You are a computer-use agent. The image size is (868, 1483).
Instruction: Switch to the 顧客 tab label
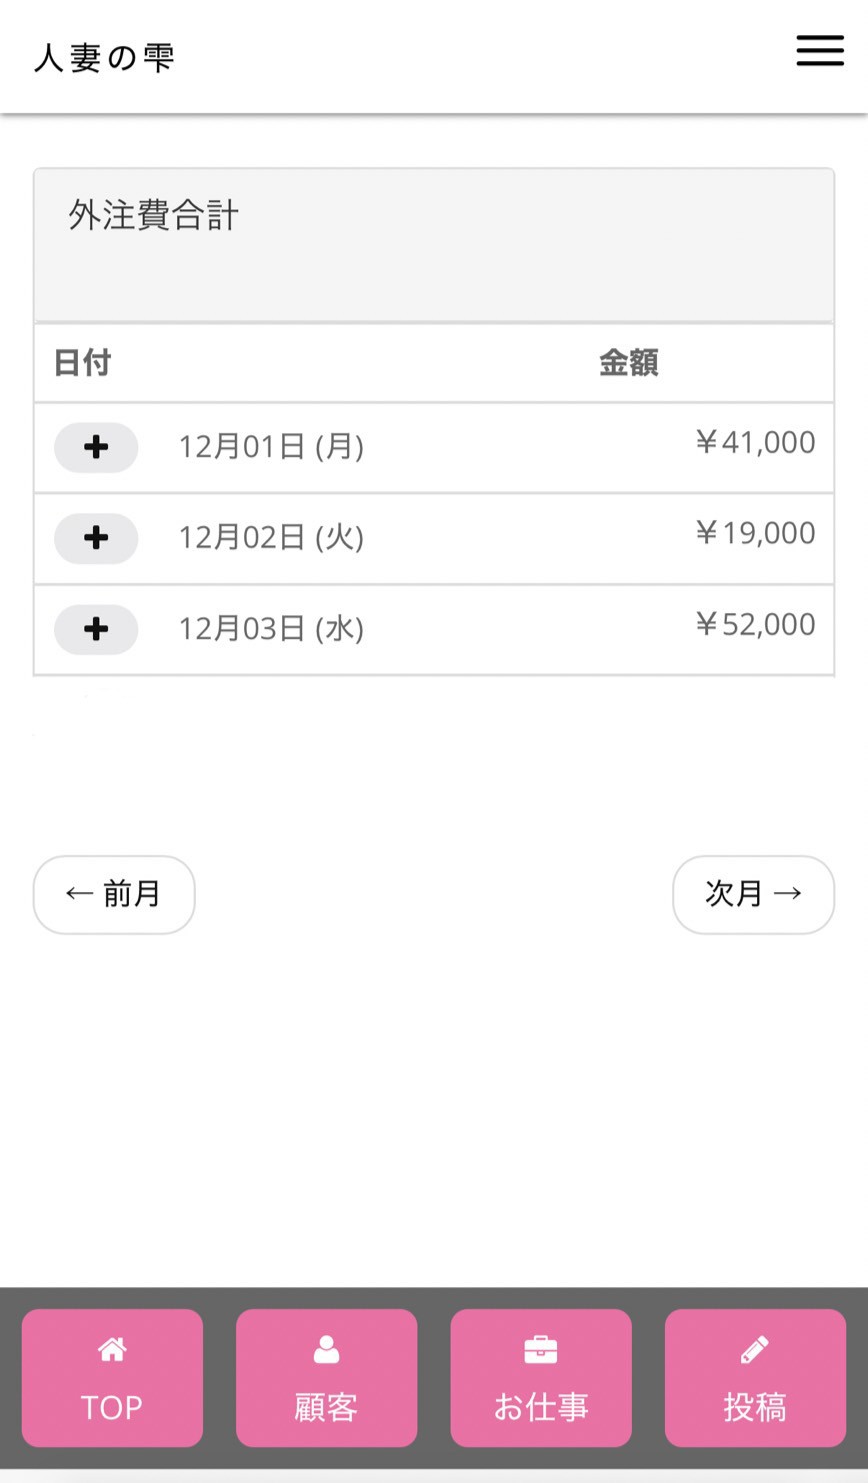pos(326,1407)
